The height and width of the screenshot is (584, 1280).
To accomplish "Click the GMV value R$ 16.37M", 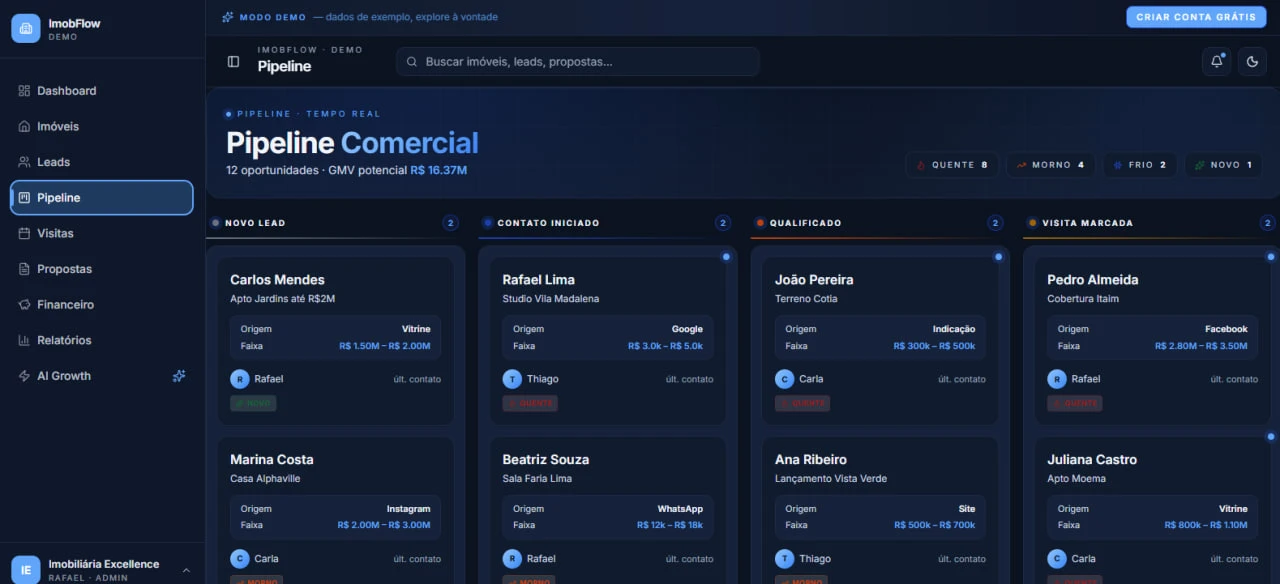I will [439, 171].
